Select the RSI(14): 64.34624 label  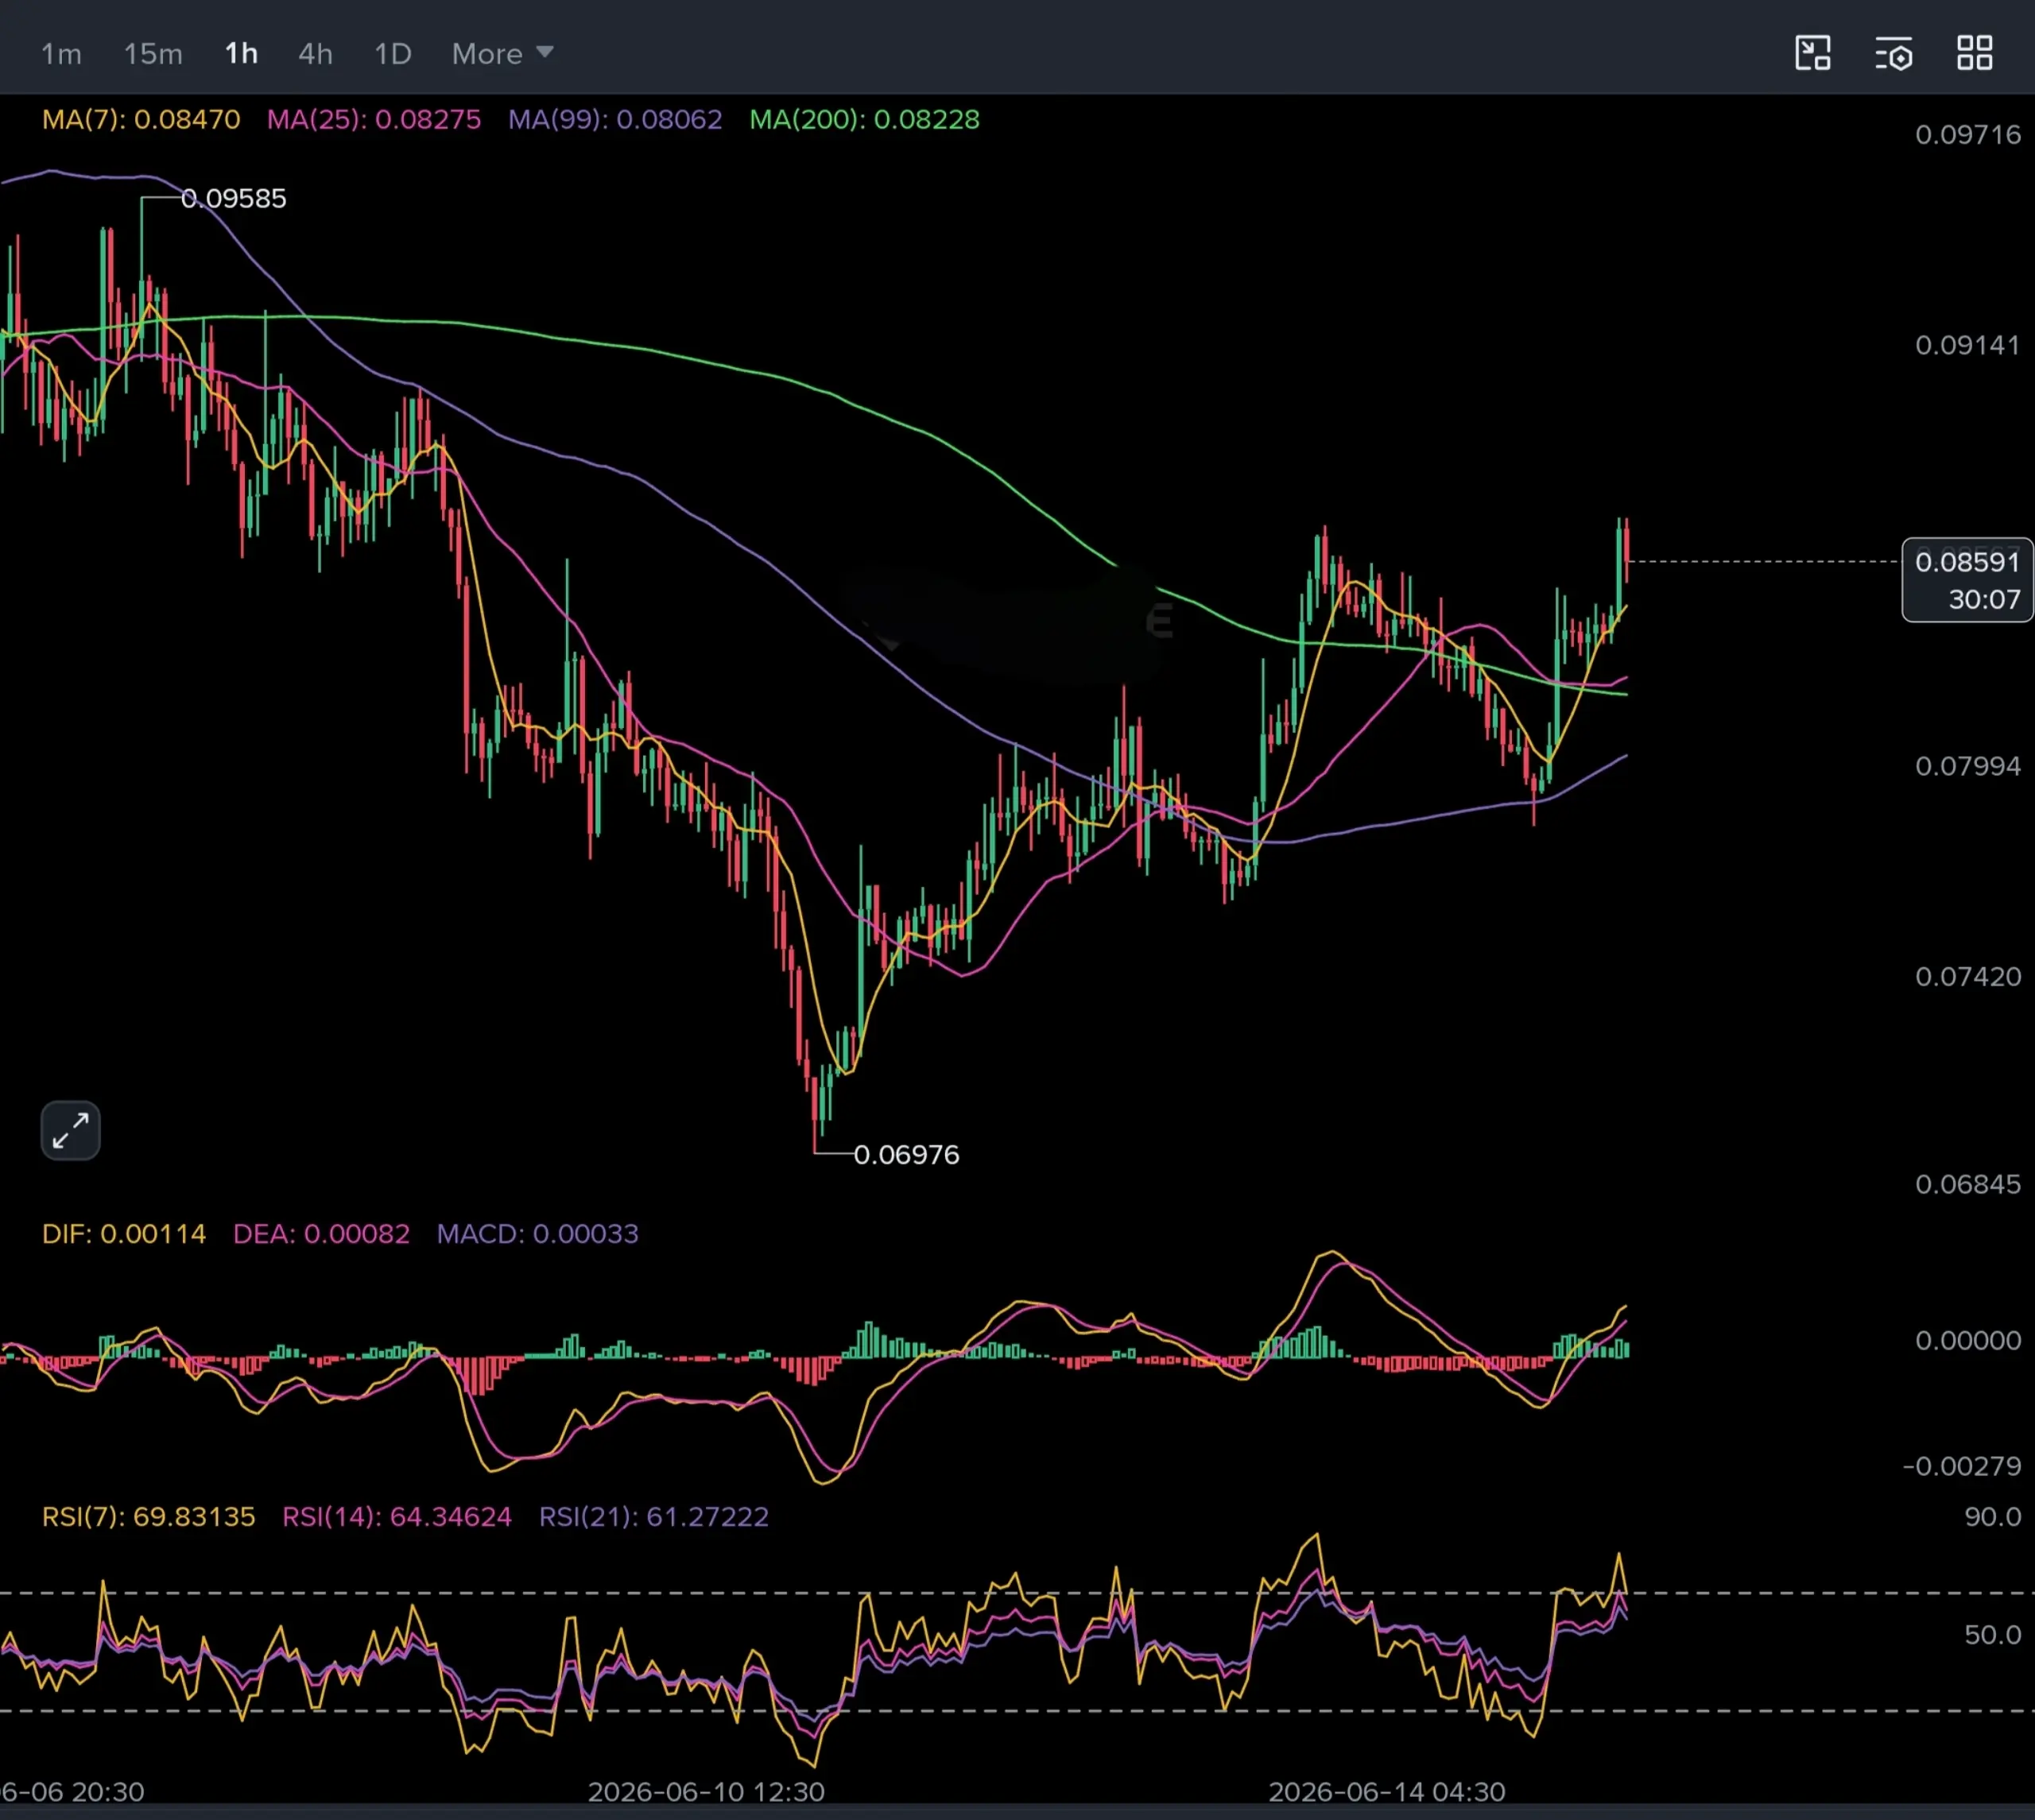[397, 1517]
